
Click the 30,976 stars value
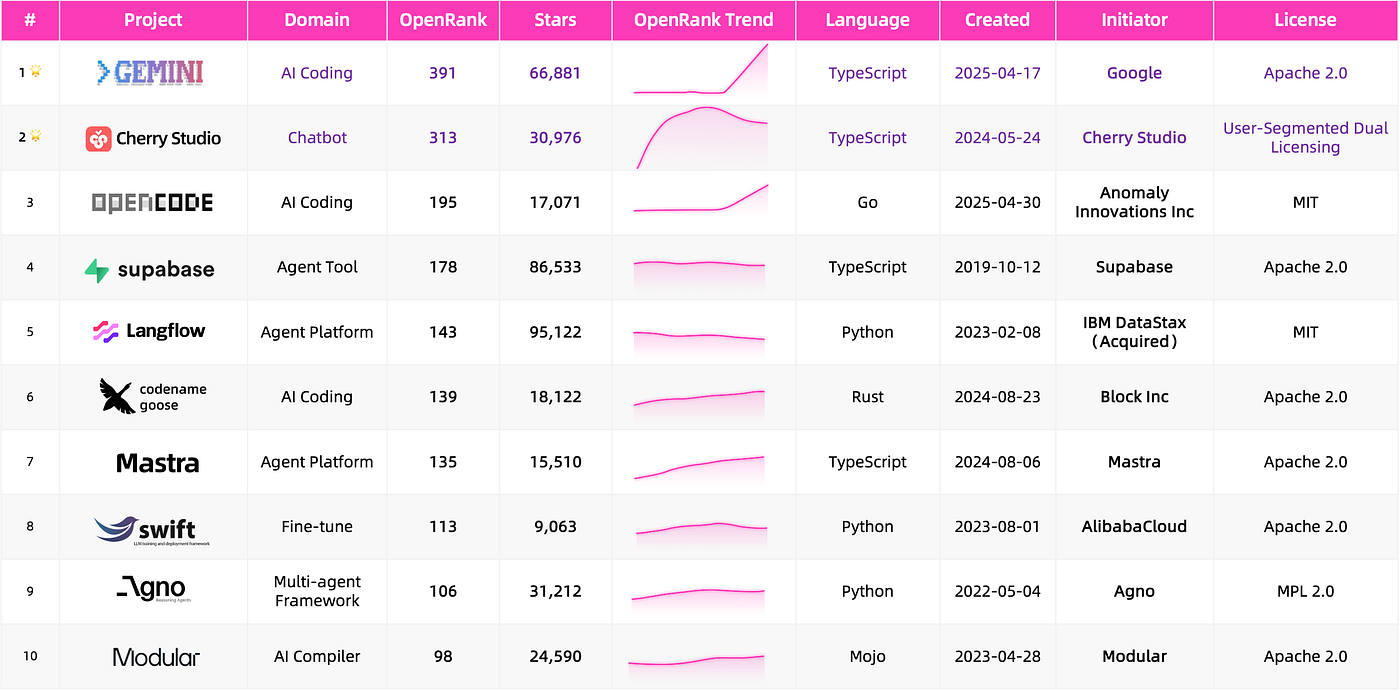(x=555, y=138)
